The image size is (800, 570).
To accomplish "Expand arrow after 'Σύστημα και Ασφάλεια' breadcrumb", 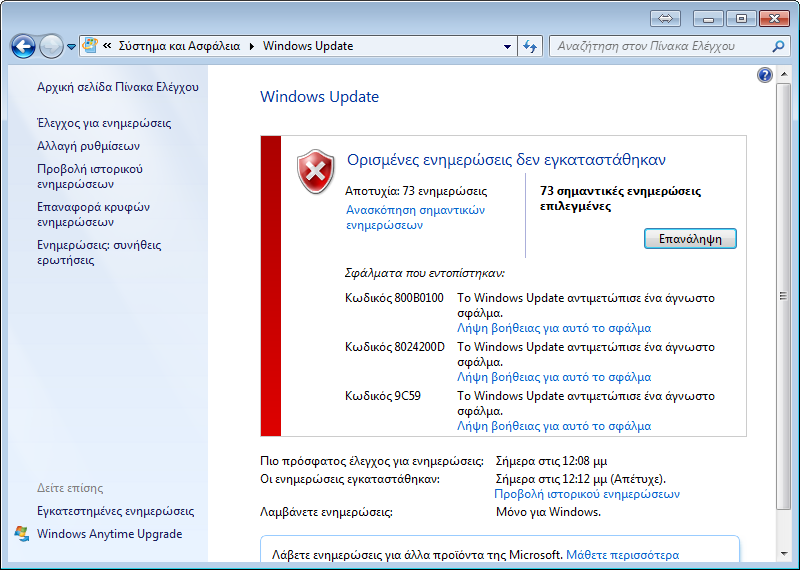I will point(252,46).
